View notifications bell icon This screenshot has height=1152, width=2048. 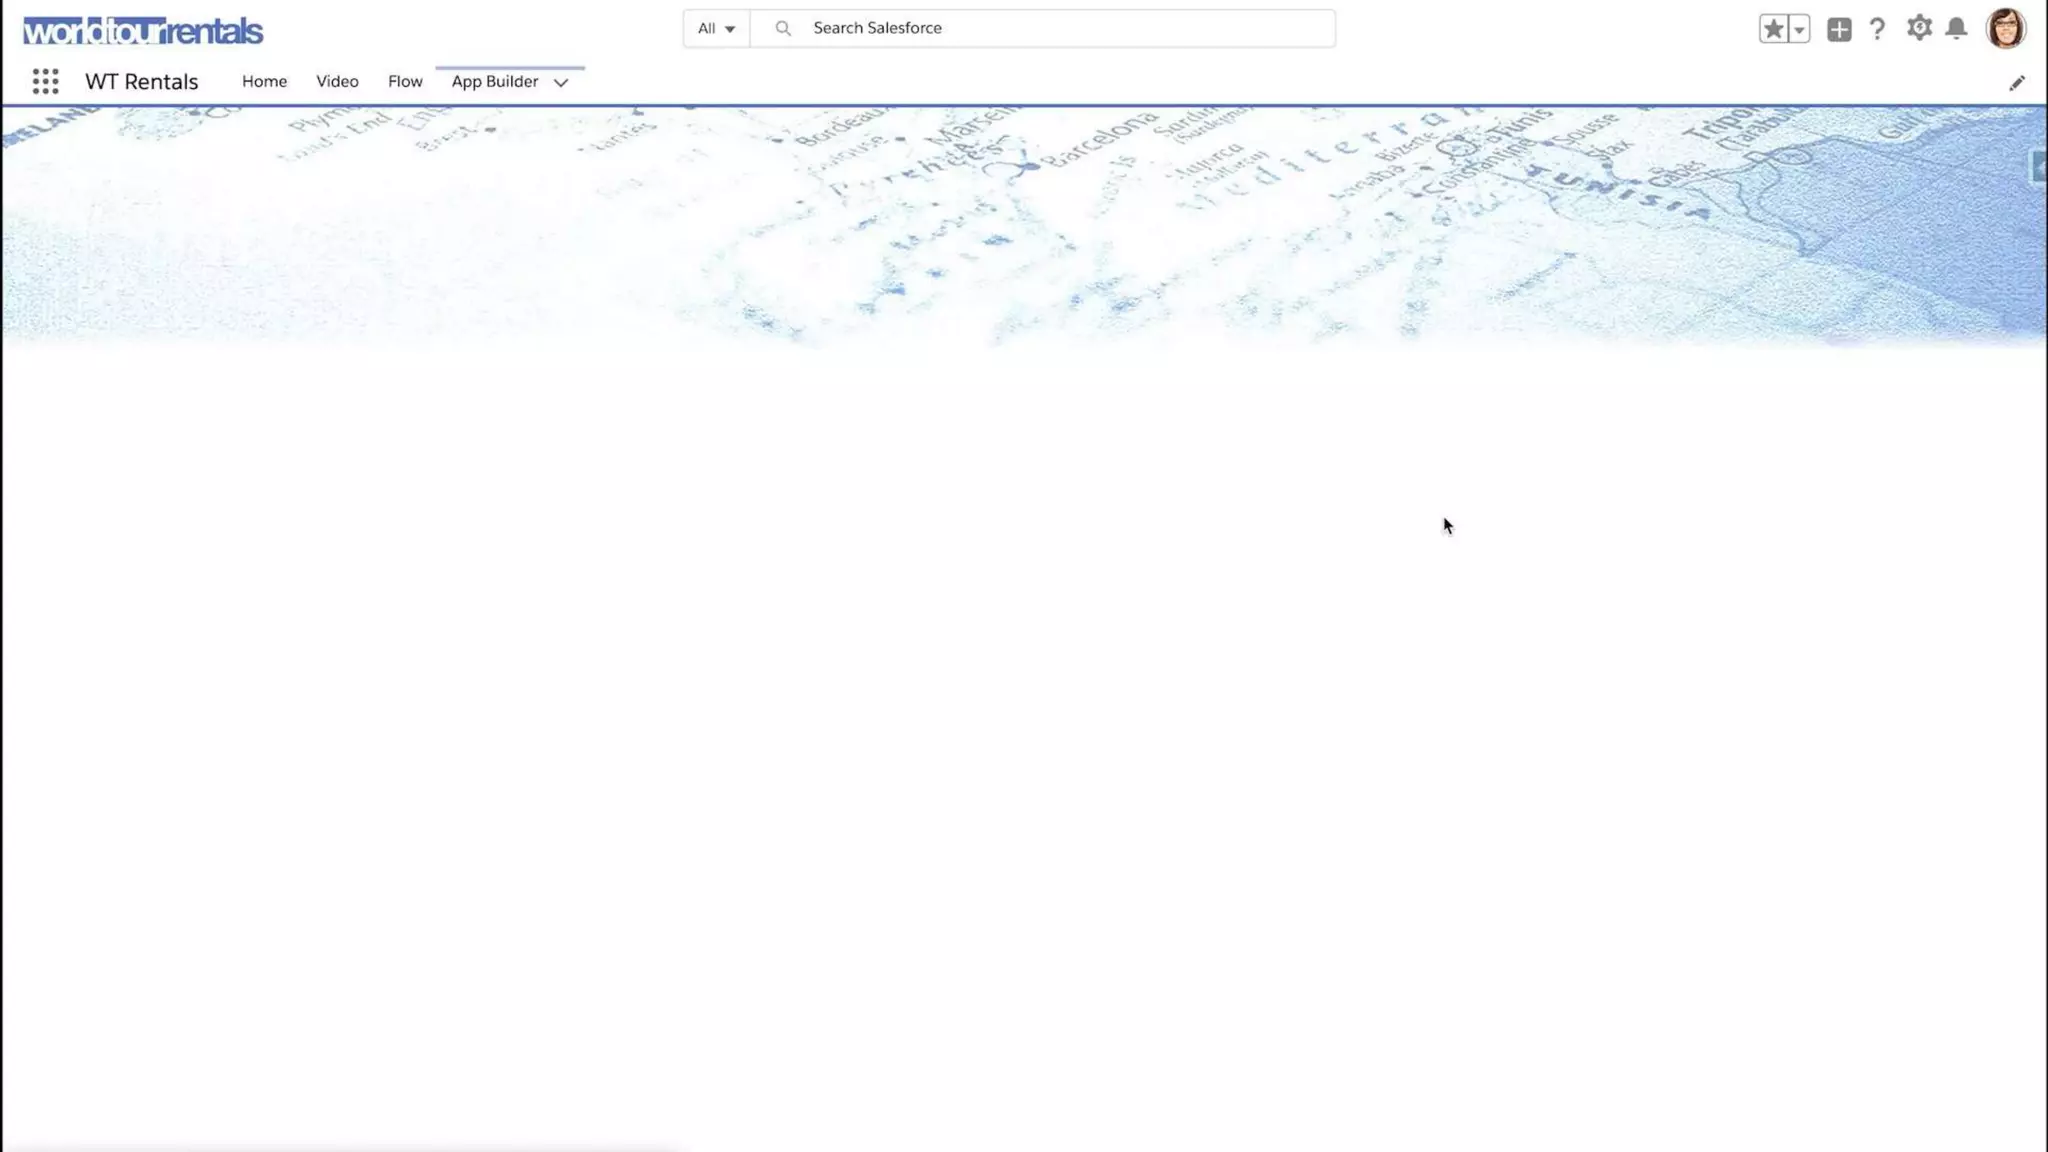(x=1956, y=28)
